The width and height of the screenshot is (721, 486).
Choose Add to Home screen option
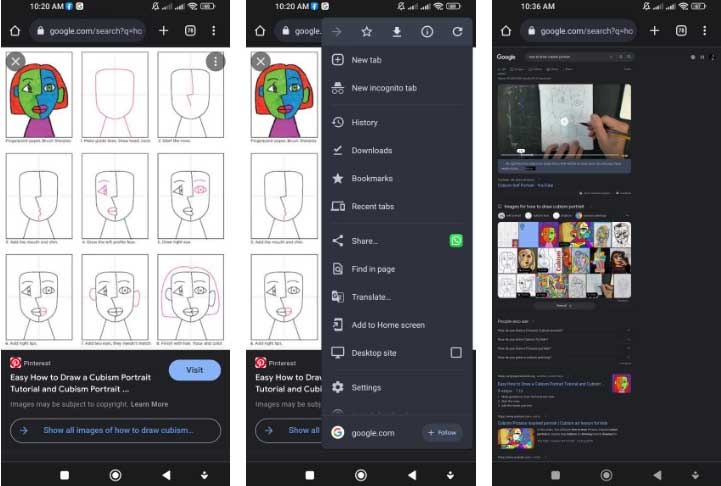click(388, 325)
